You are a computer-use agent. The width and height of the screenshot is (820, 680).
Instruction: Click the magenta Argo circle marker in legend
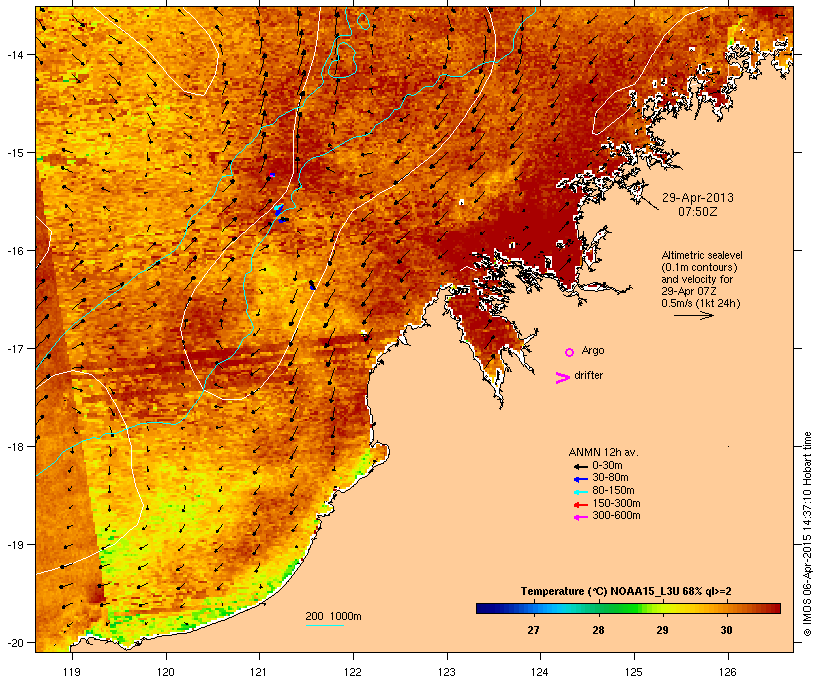pyautogui.click(x=570, y=352)
